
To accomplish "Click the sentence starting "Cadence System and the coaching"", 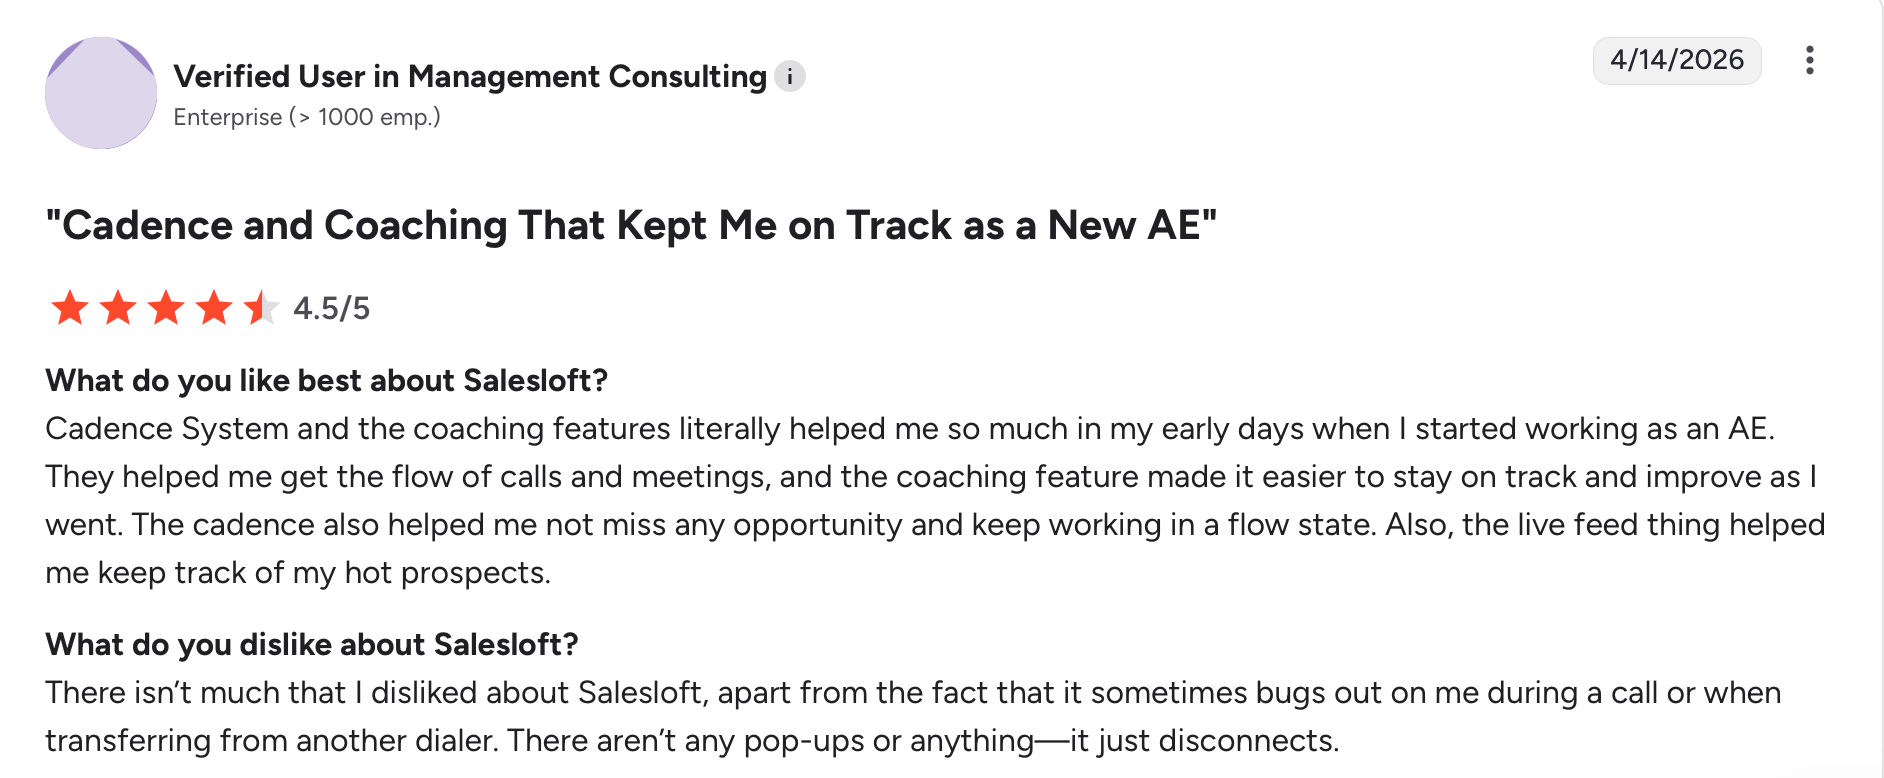I will click(910, 429).
